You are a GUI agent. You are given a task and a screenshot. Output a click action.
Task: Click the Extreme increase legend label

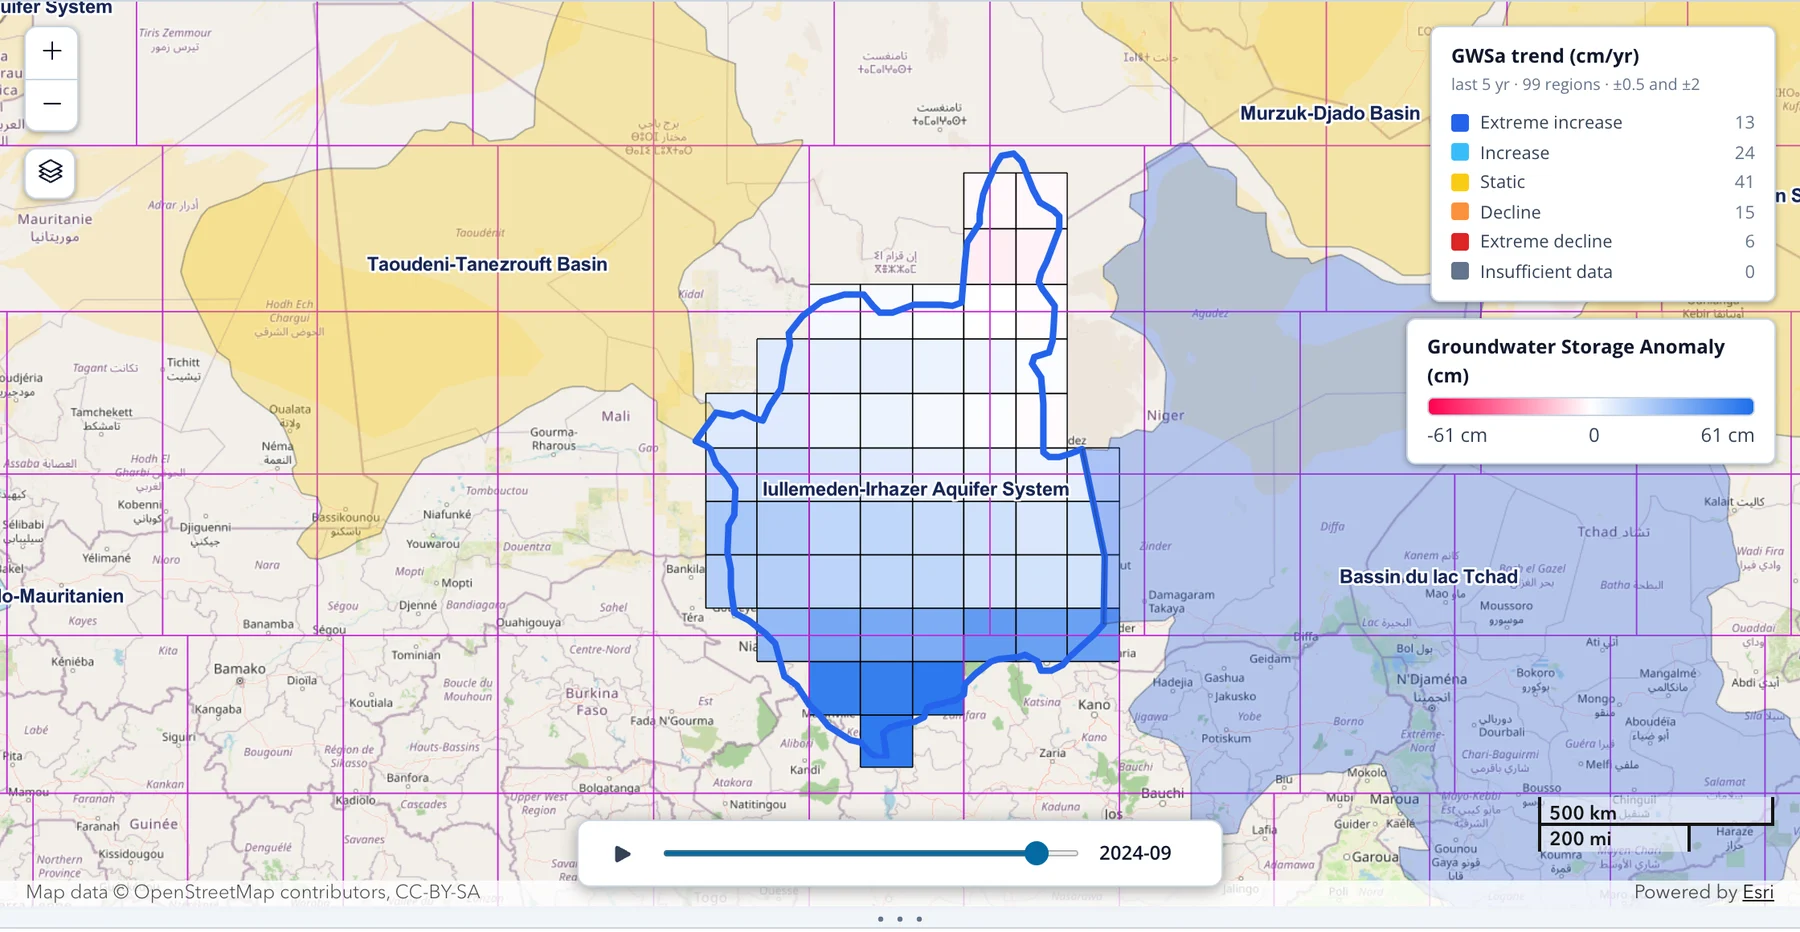click(1551, 122)
